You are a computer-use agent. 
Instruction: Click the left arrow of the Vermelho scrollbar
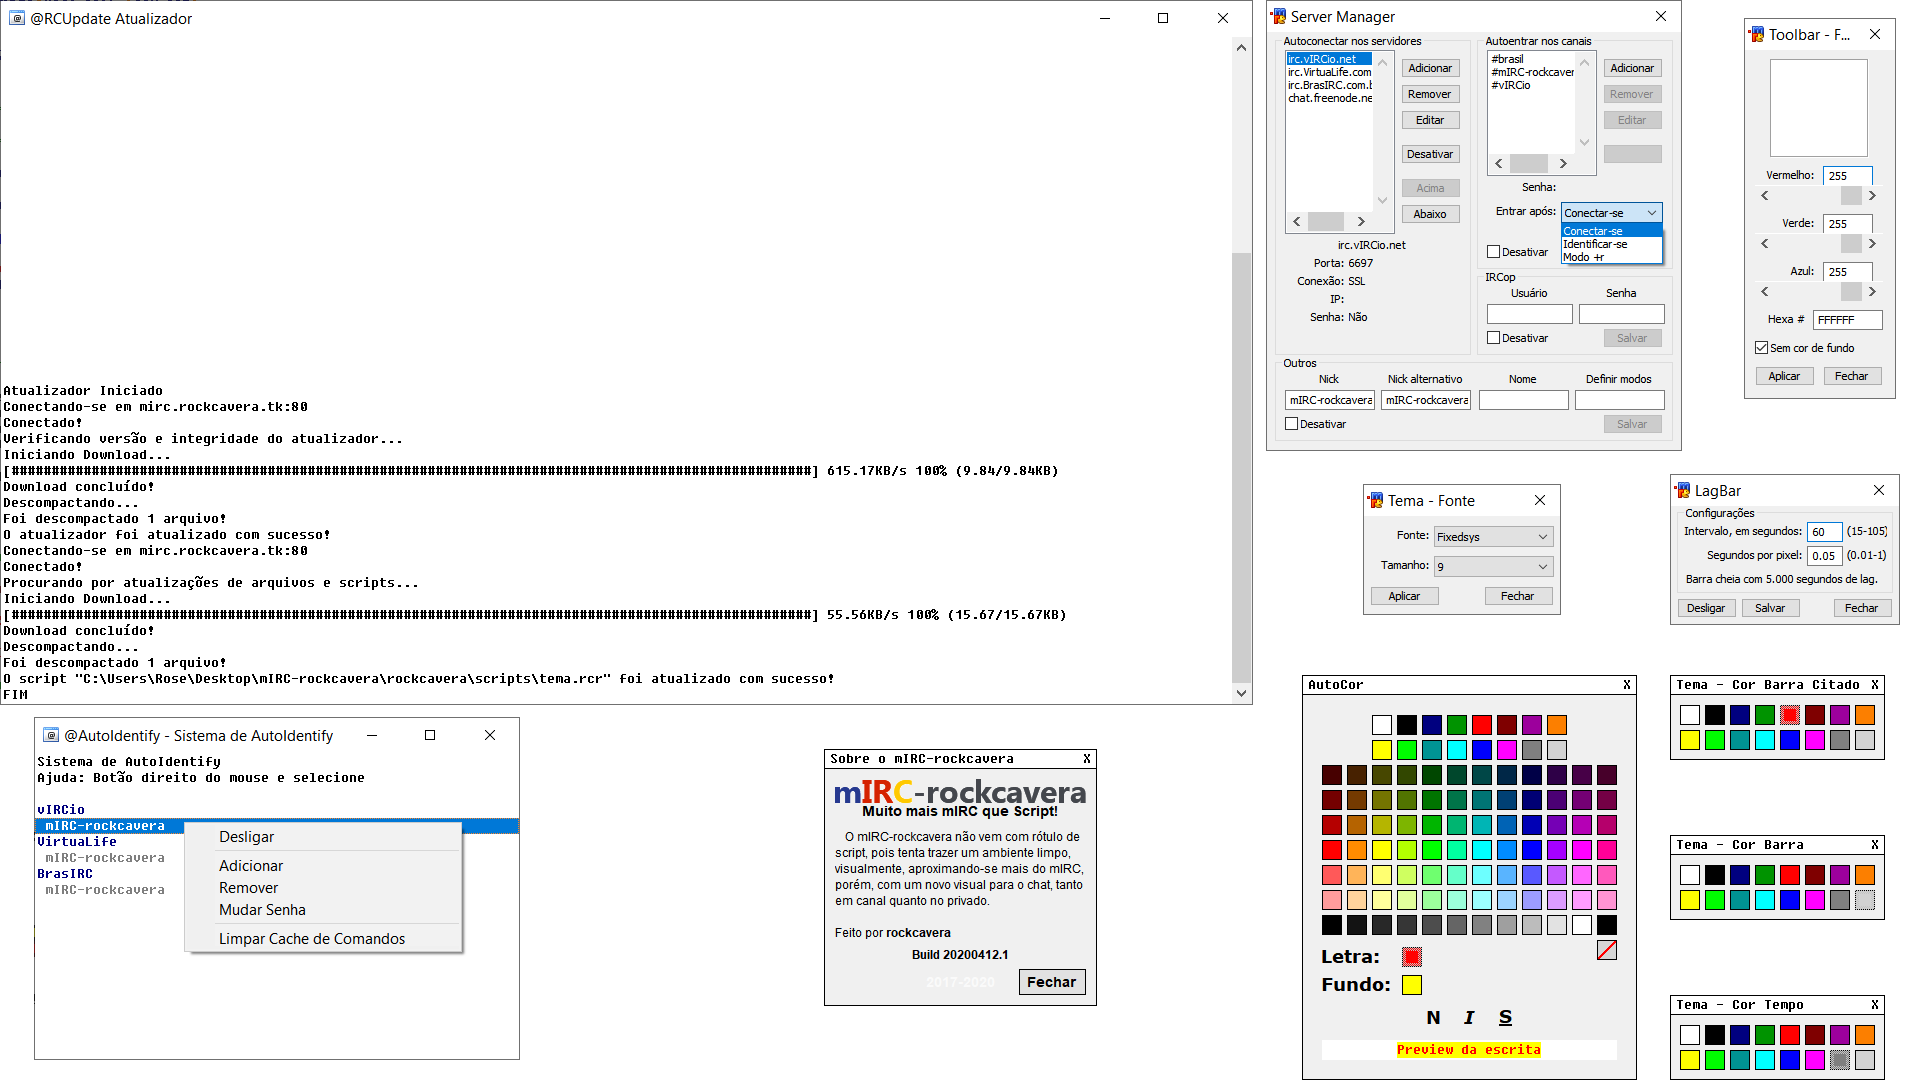click(1765, 196)
